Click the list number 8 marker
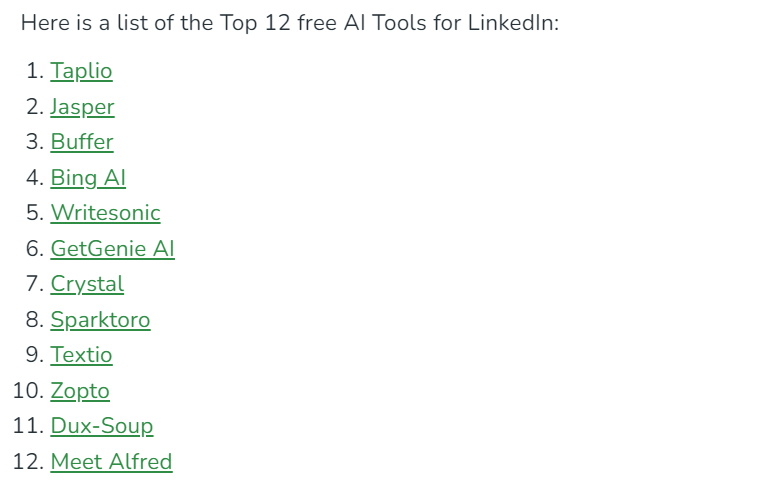The height and width of the screenshot is (484, 765). [35, 320]
